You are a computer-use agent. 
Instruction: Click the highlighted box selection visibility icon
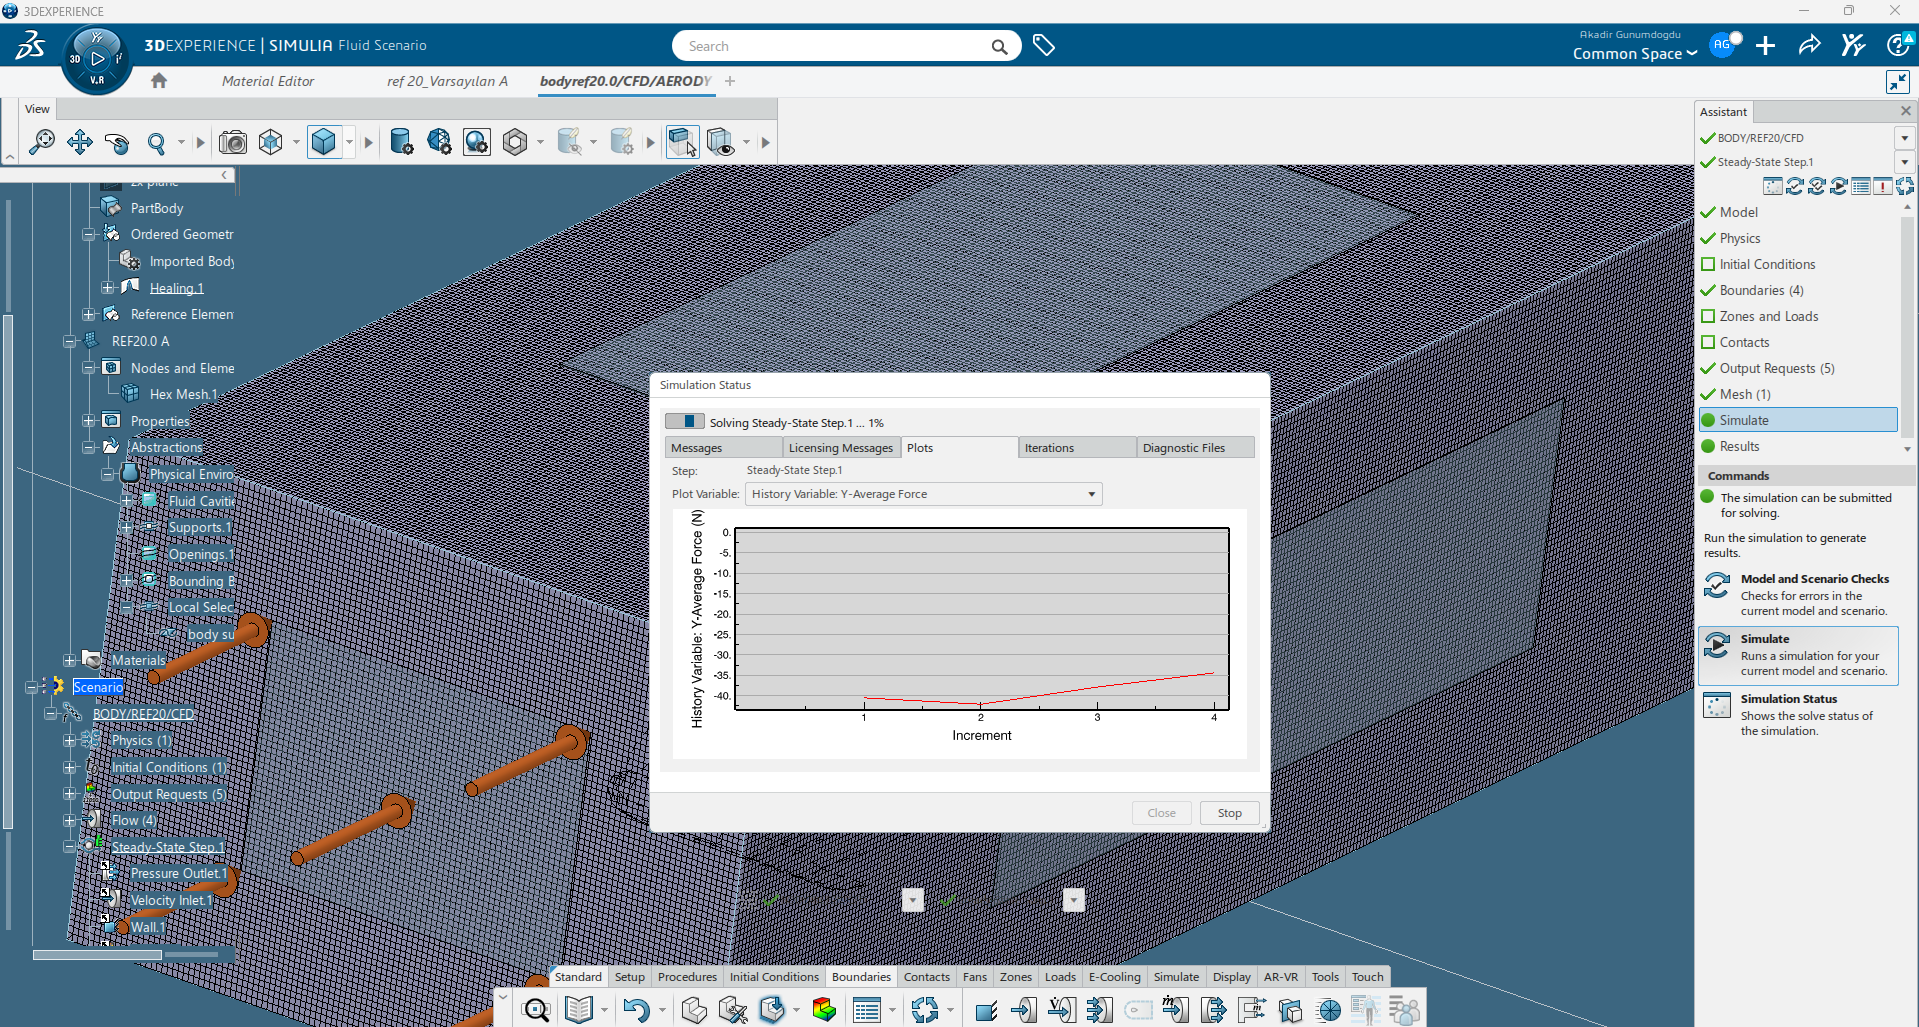pos(682,142)
